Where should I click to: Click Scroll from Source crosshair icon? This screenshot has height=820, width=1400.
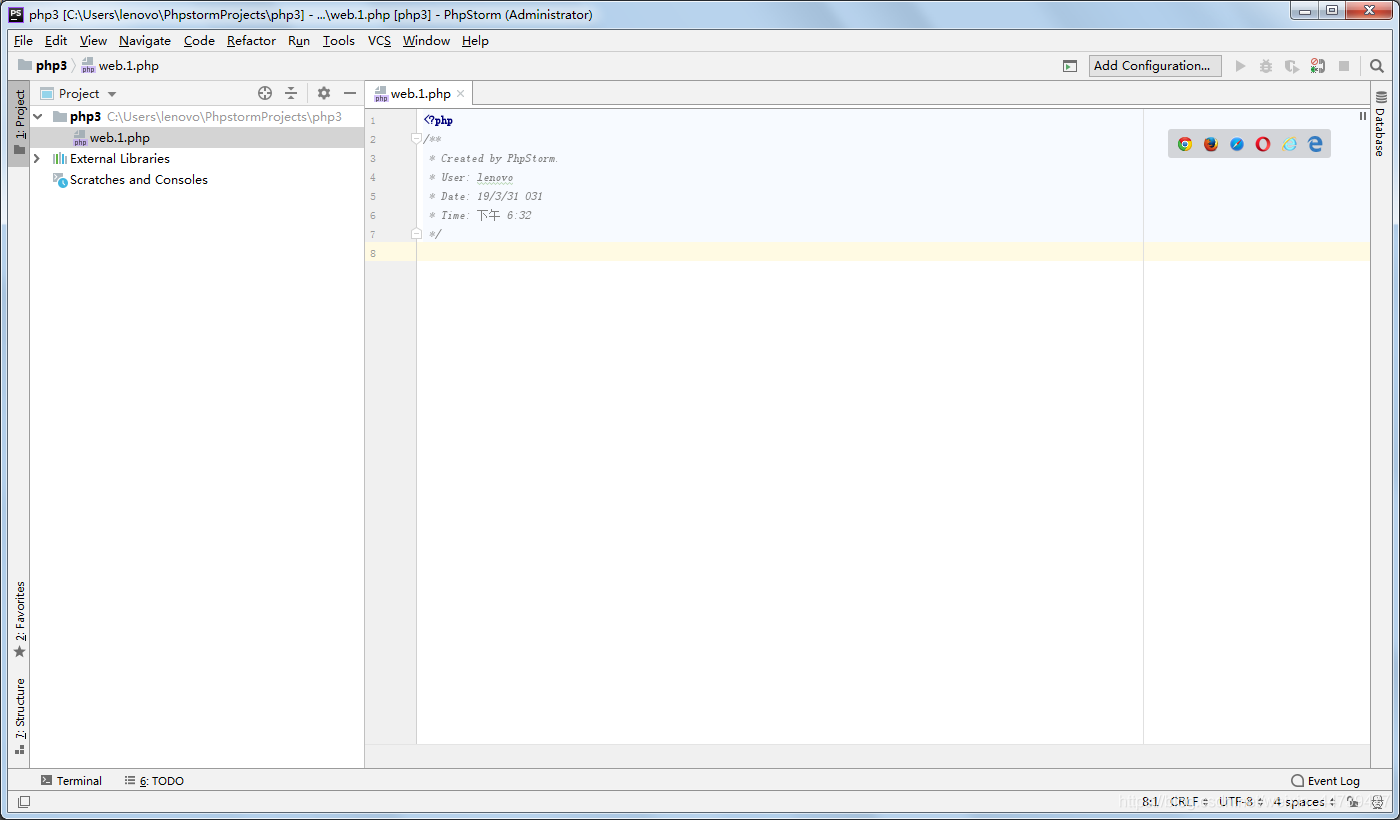point(265,93)
